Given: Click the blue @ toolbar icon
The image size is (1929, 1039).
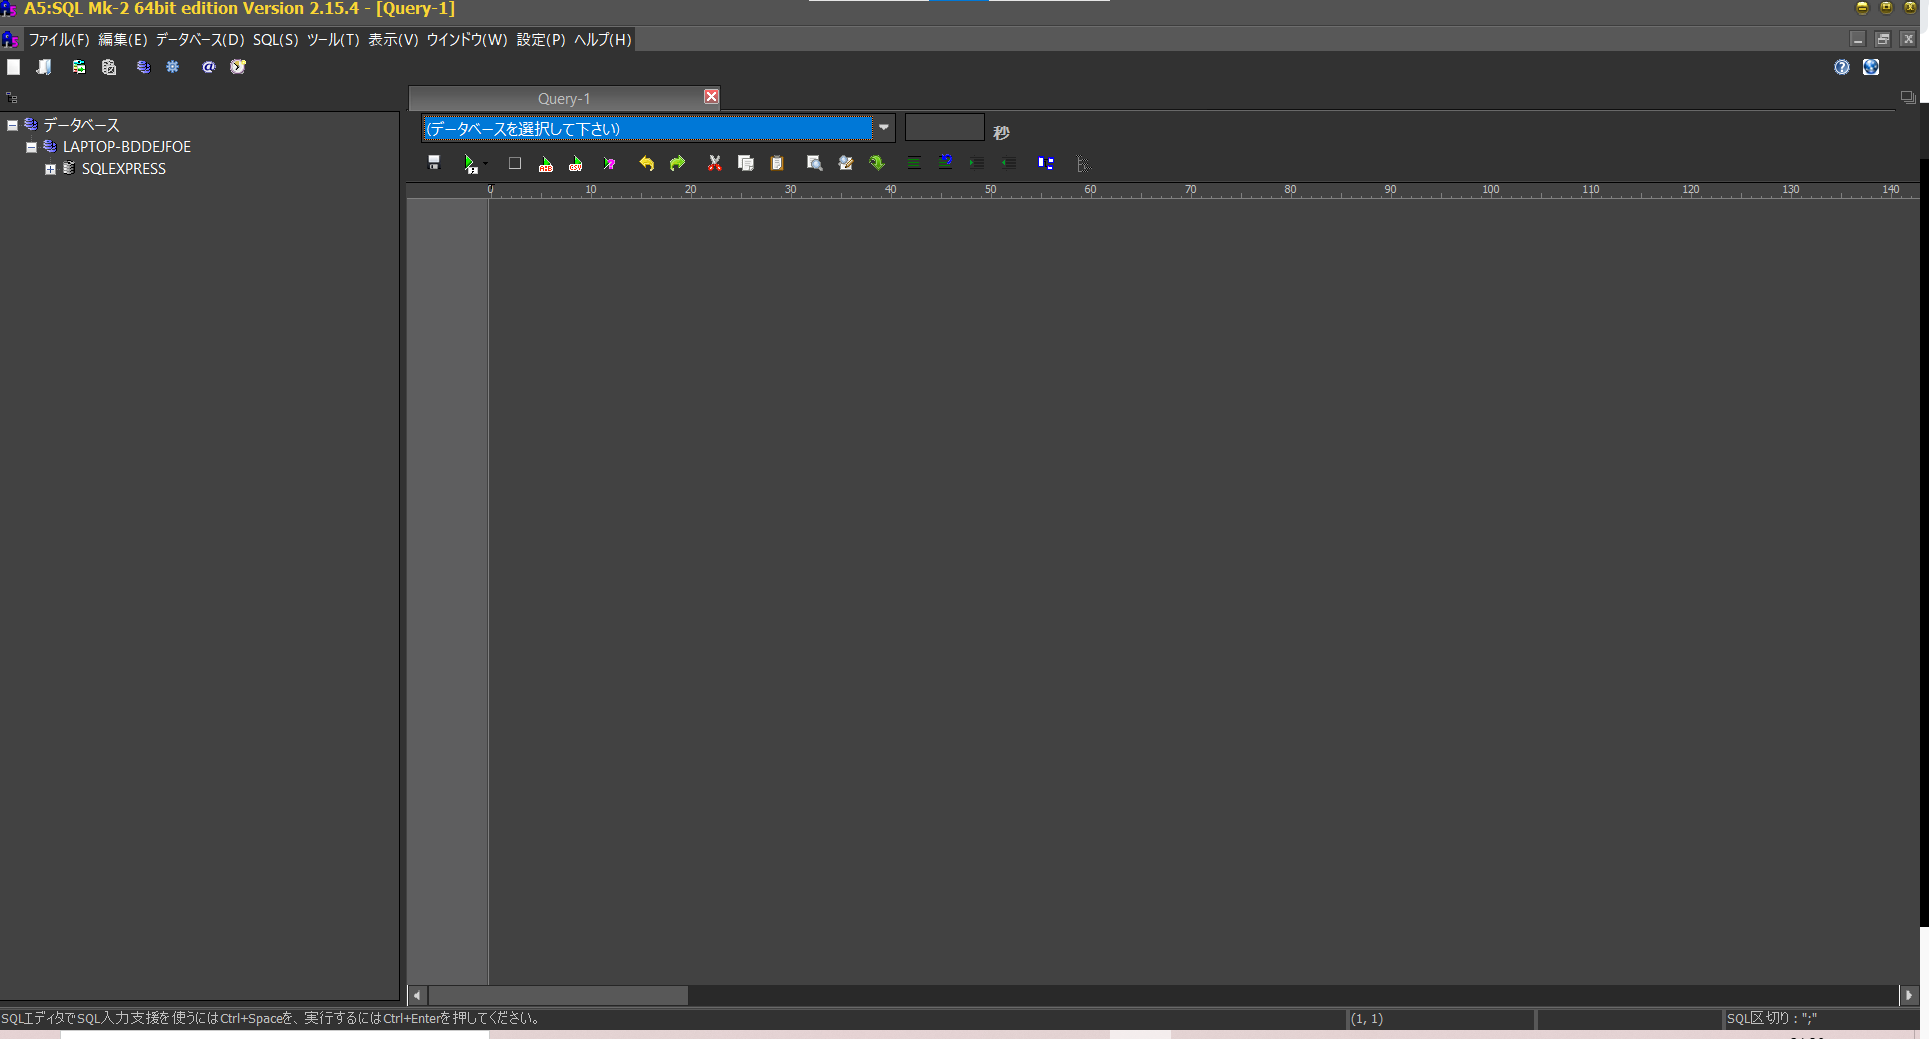Looking at the screenshot, I should coord(208,67).
